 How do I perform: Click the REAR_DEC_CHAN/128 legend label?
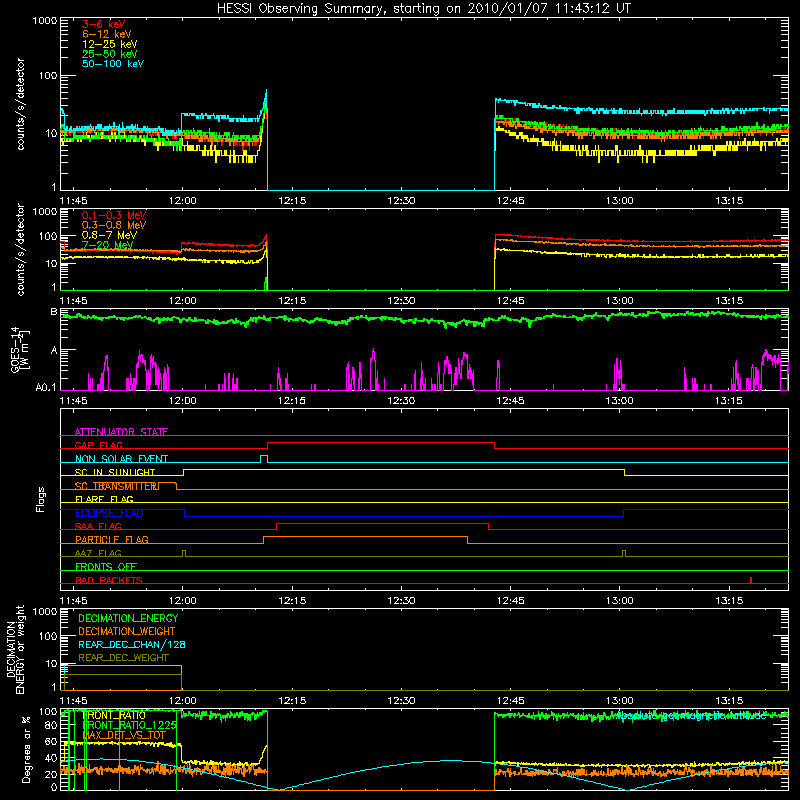132,644
